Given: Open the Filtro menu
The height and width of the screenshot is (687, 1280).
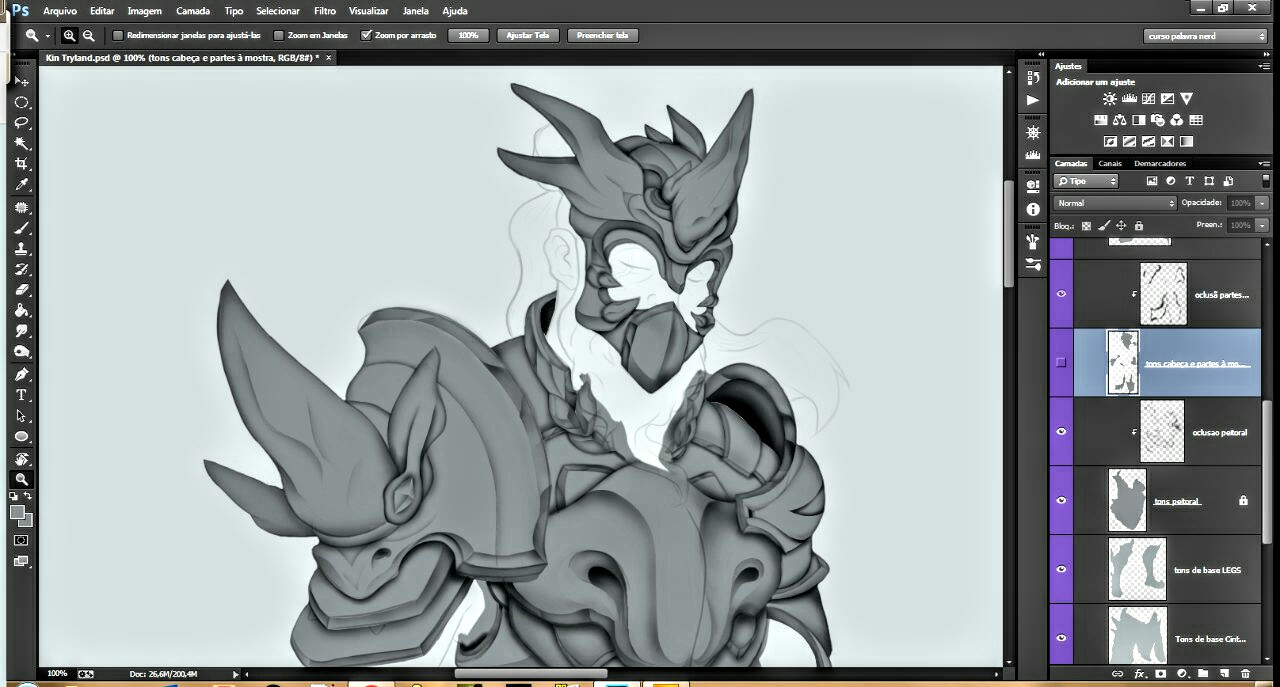Looking at the screenshot, I should pos(325,11).
